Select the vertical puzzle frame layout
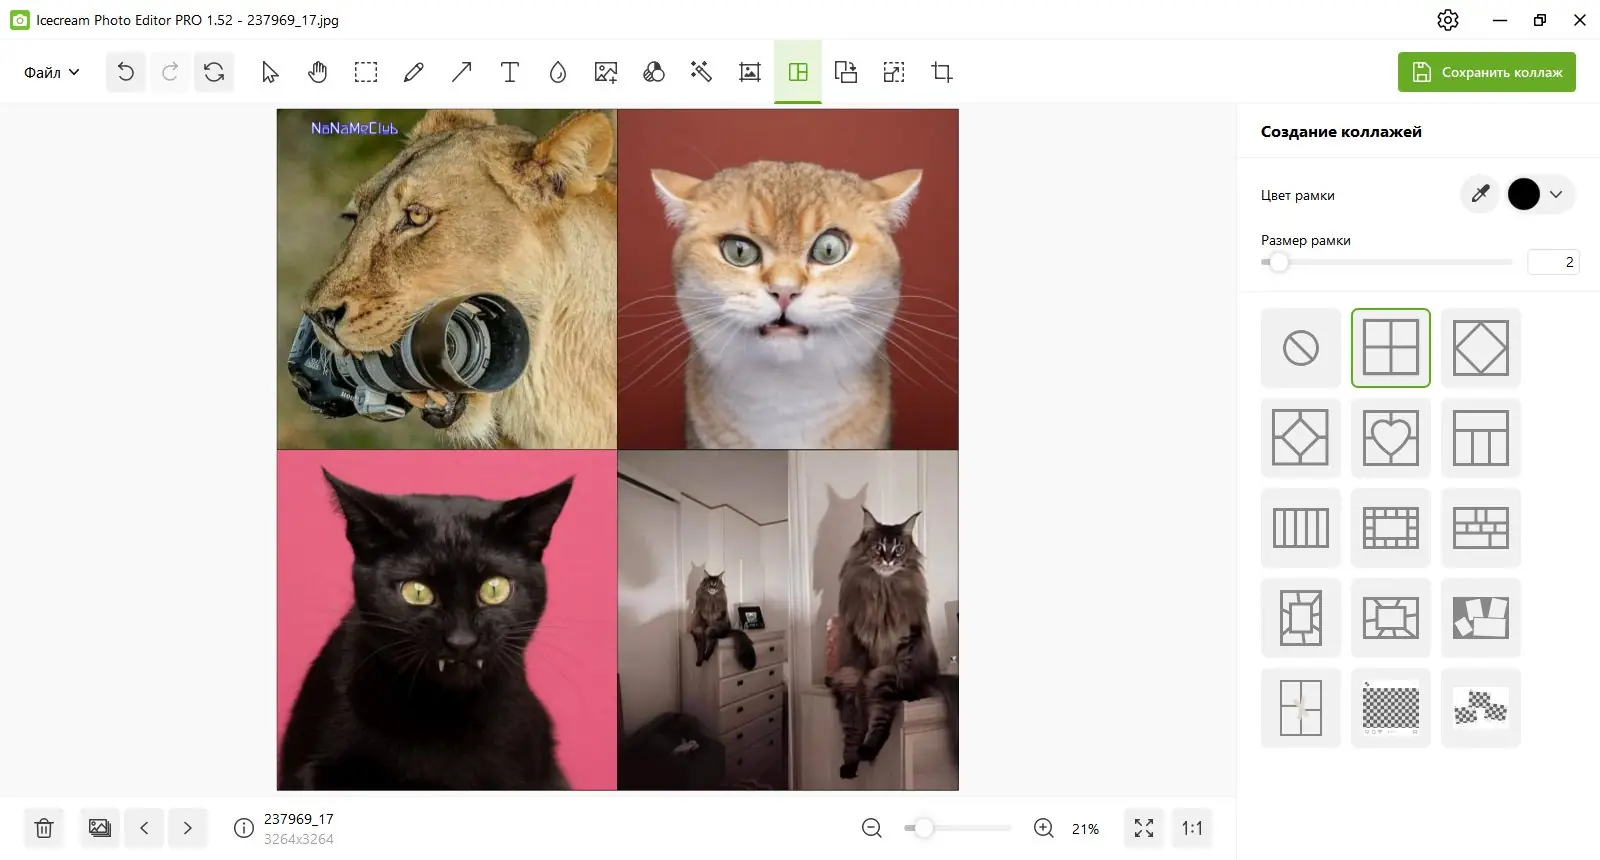 tap(1301, 618)
